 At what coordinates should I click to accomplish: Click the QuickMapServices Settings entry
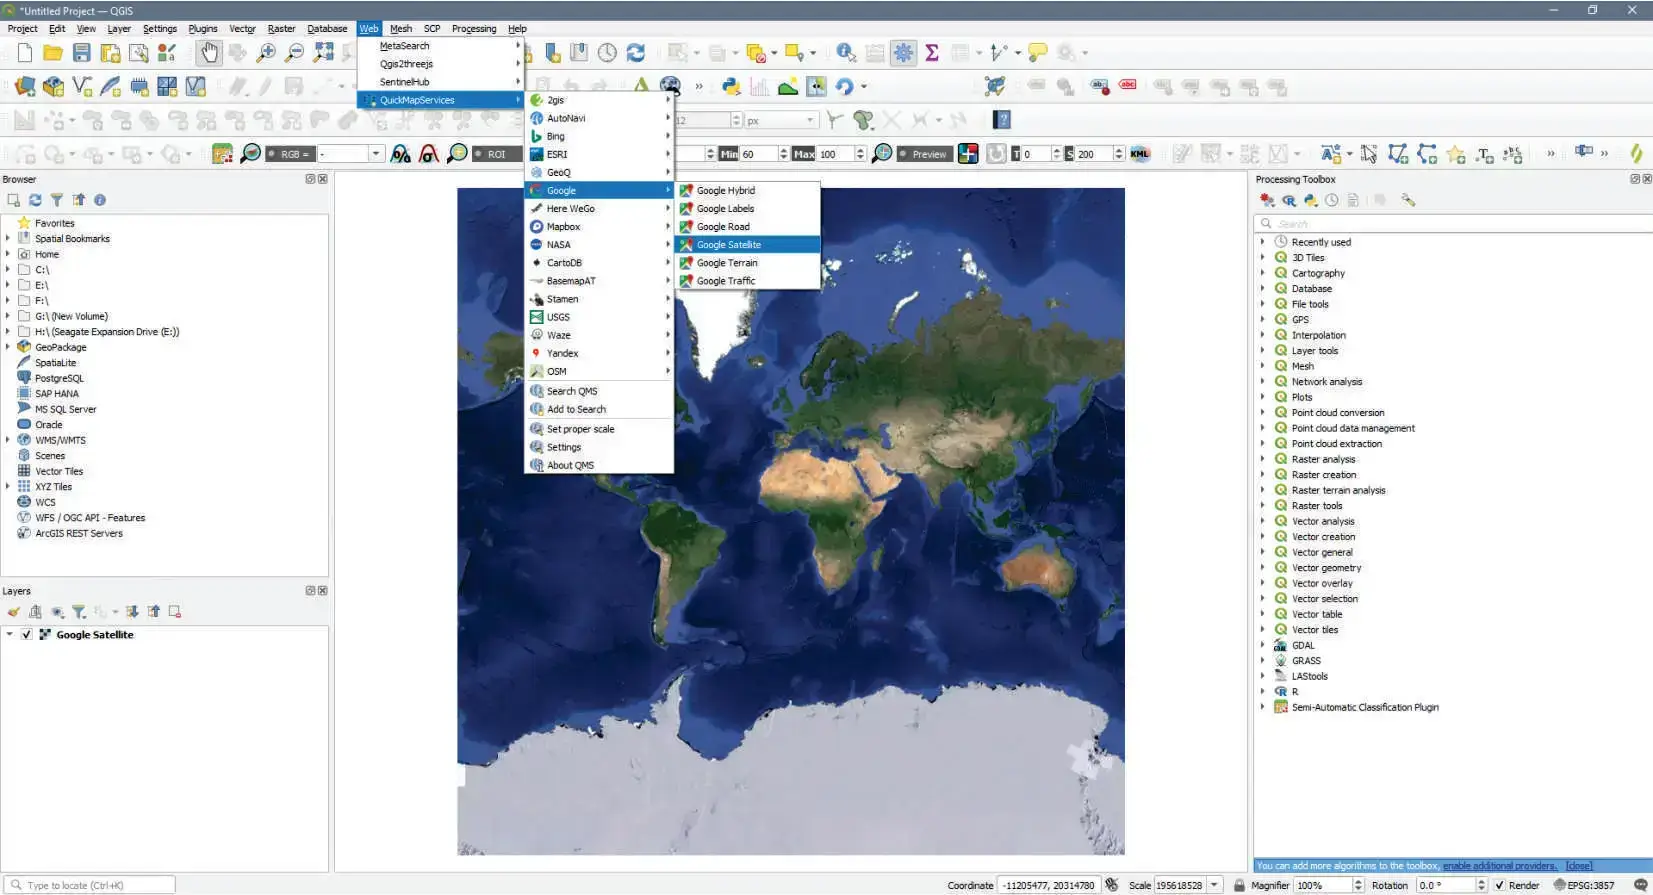[x=599, y=448]
